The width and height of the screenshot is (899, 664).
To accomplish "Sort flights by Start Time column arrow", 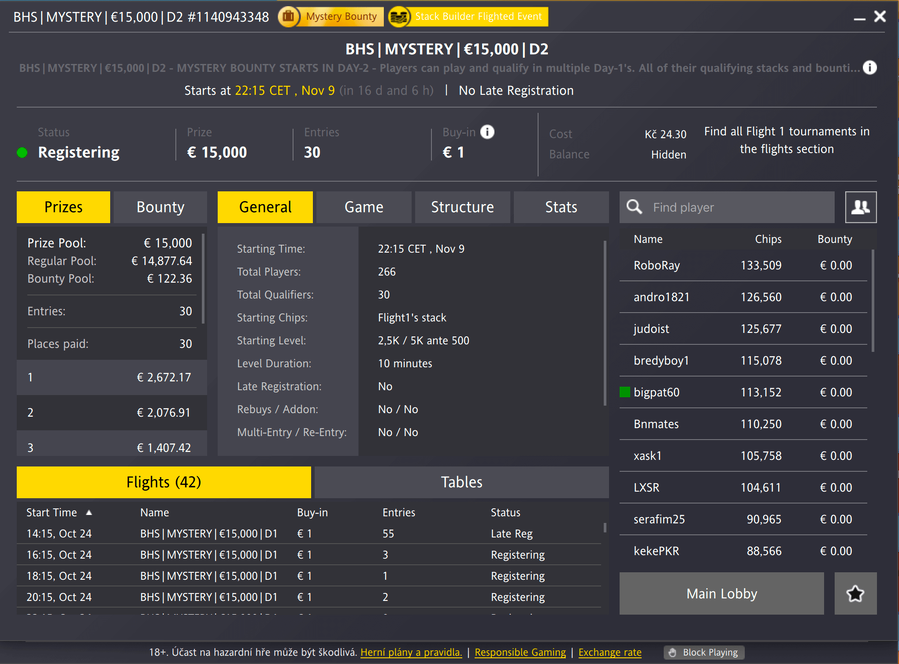I will coord(89,512).
